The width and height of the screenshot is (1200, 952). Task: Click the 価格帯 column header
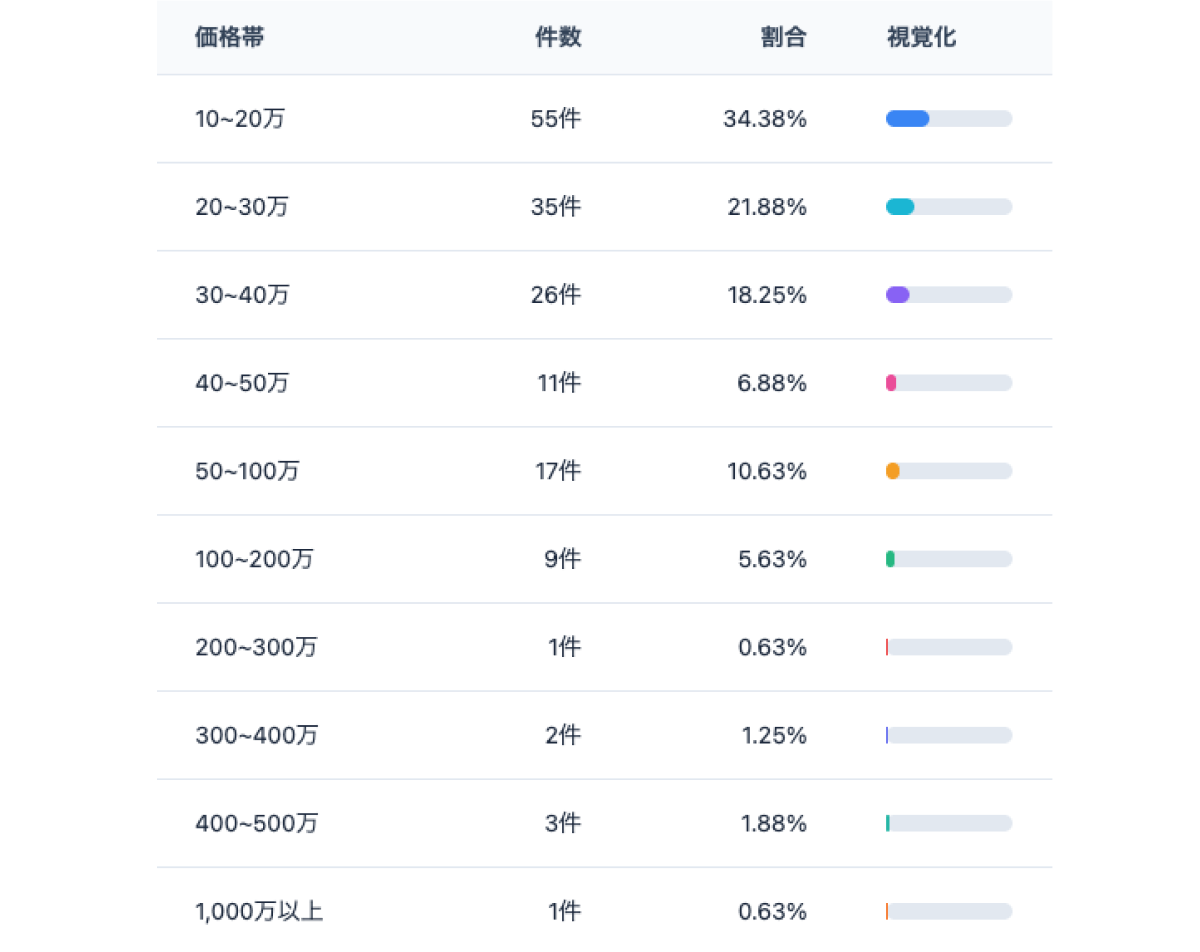click(229, 38)
